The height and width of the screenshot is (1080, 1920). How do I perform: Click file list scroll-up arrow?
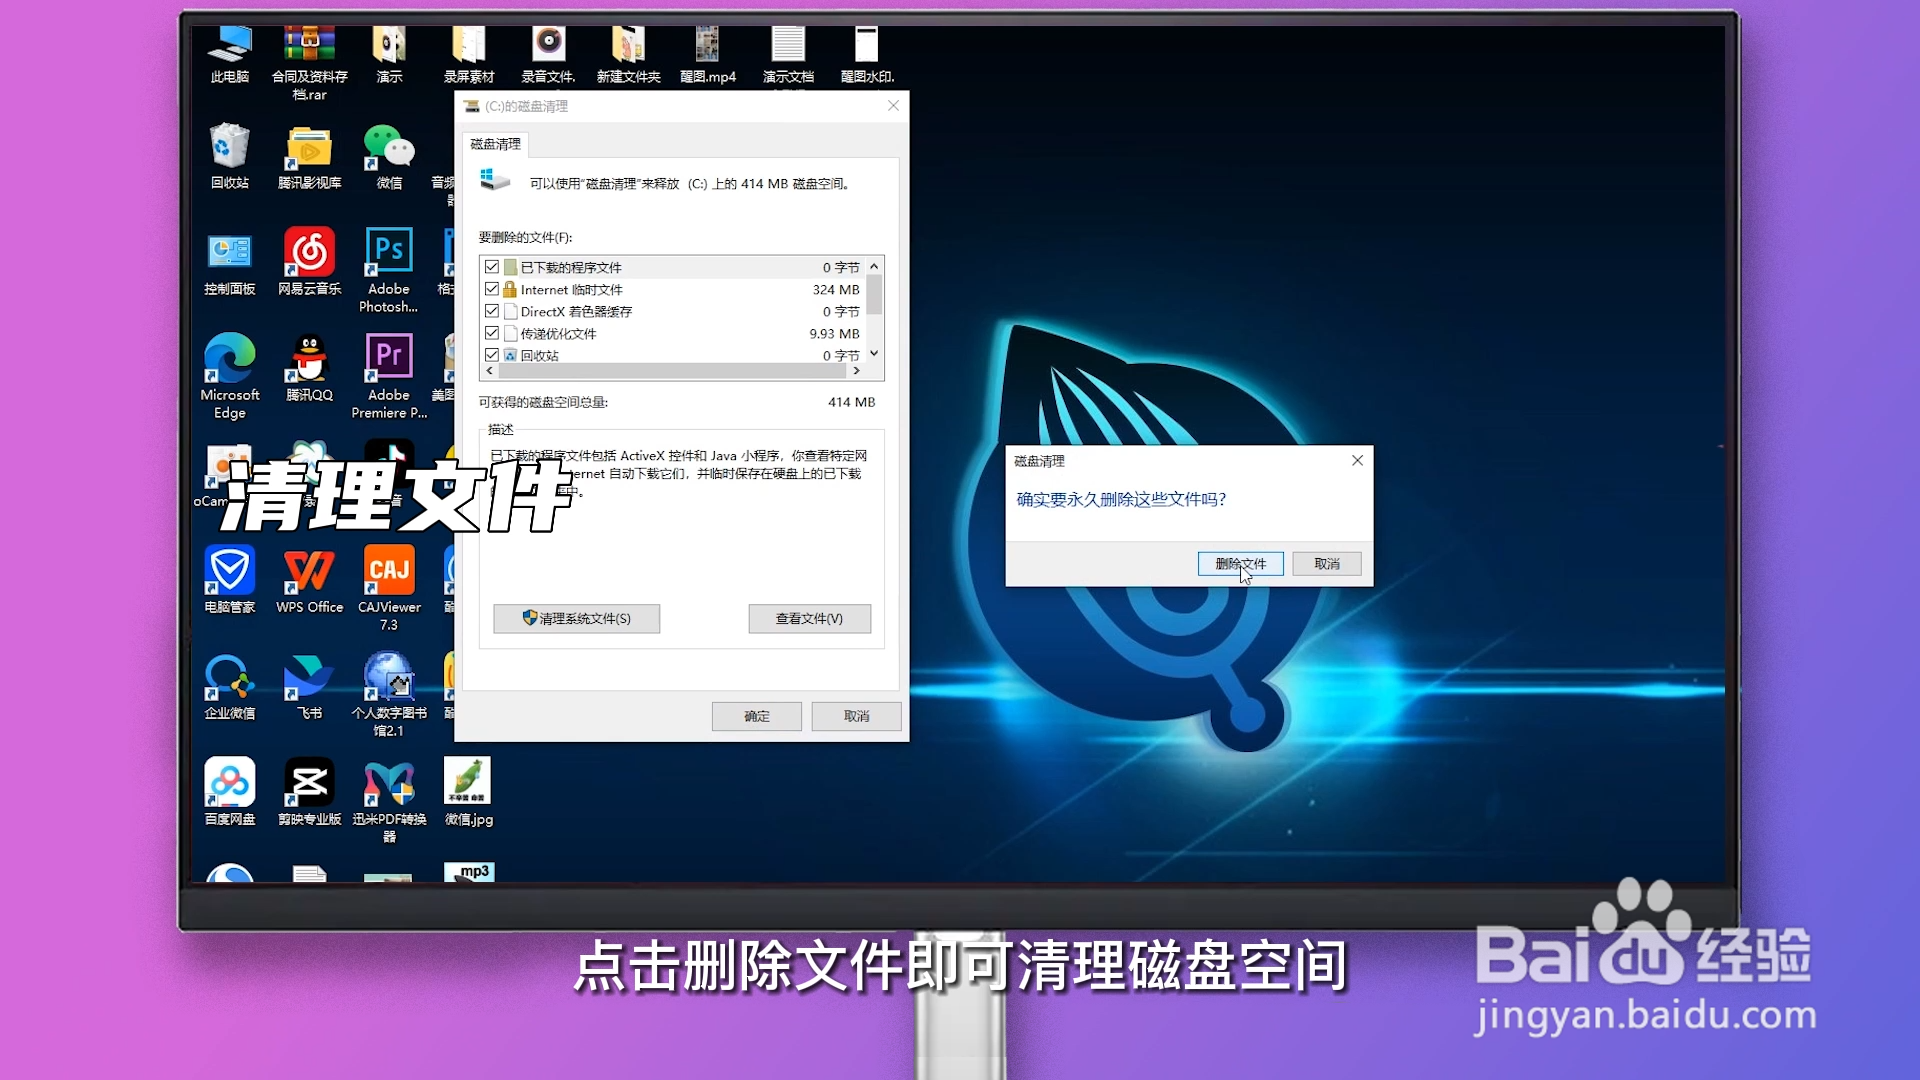click(x=874, y=266)
